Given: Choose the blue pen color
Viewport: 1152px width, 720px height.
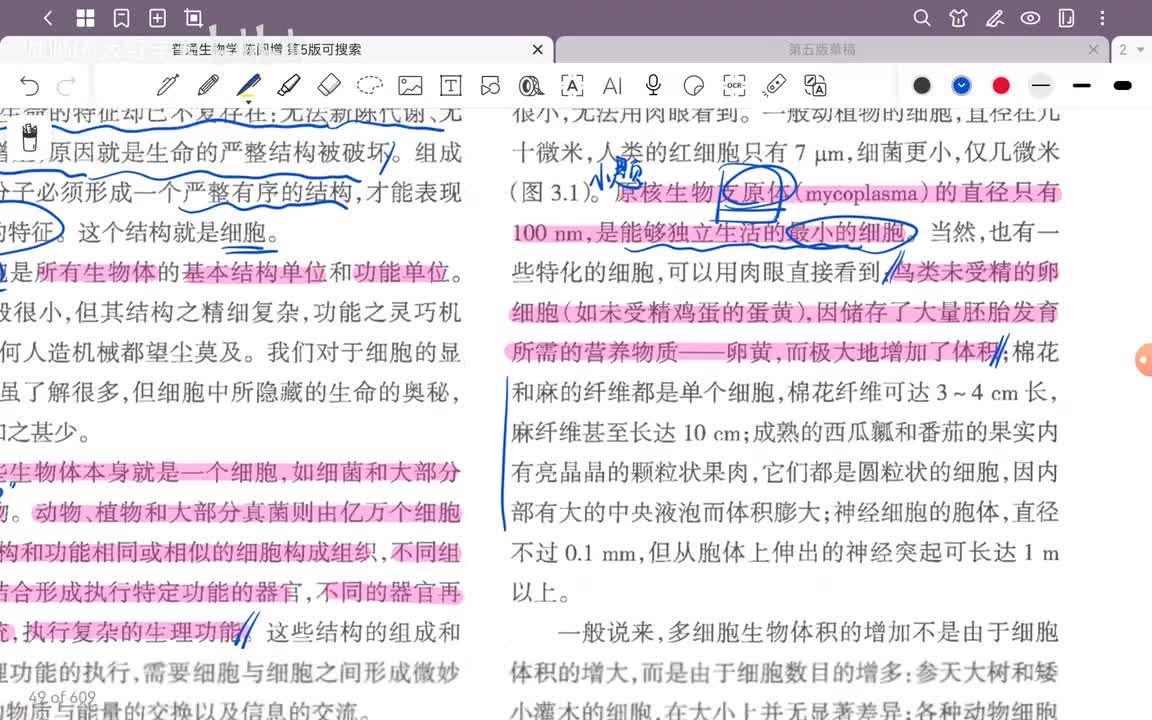Looking at the screenshot, I should (961, 86).
